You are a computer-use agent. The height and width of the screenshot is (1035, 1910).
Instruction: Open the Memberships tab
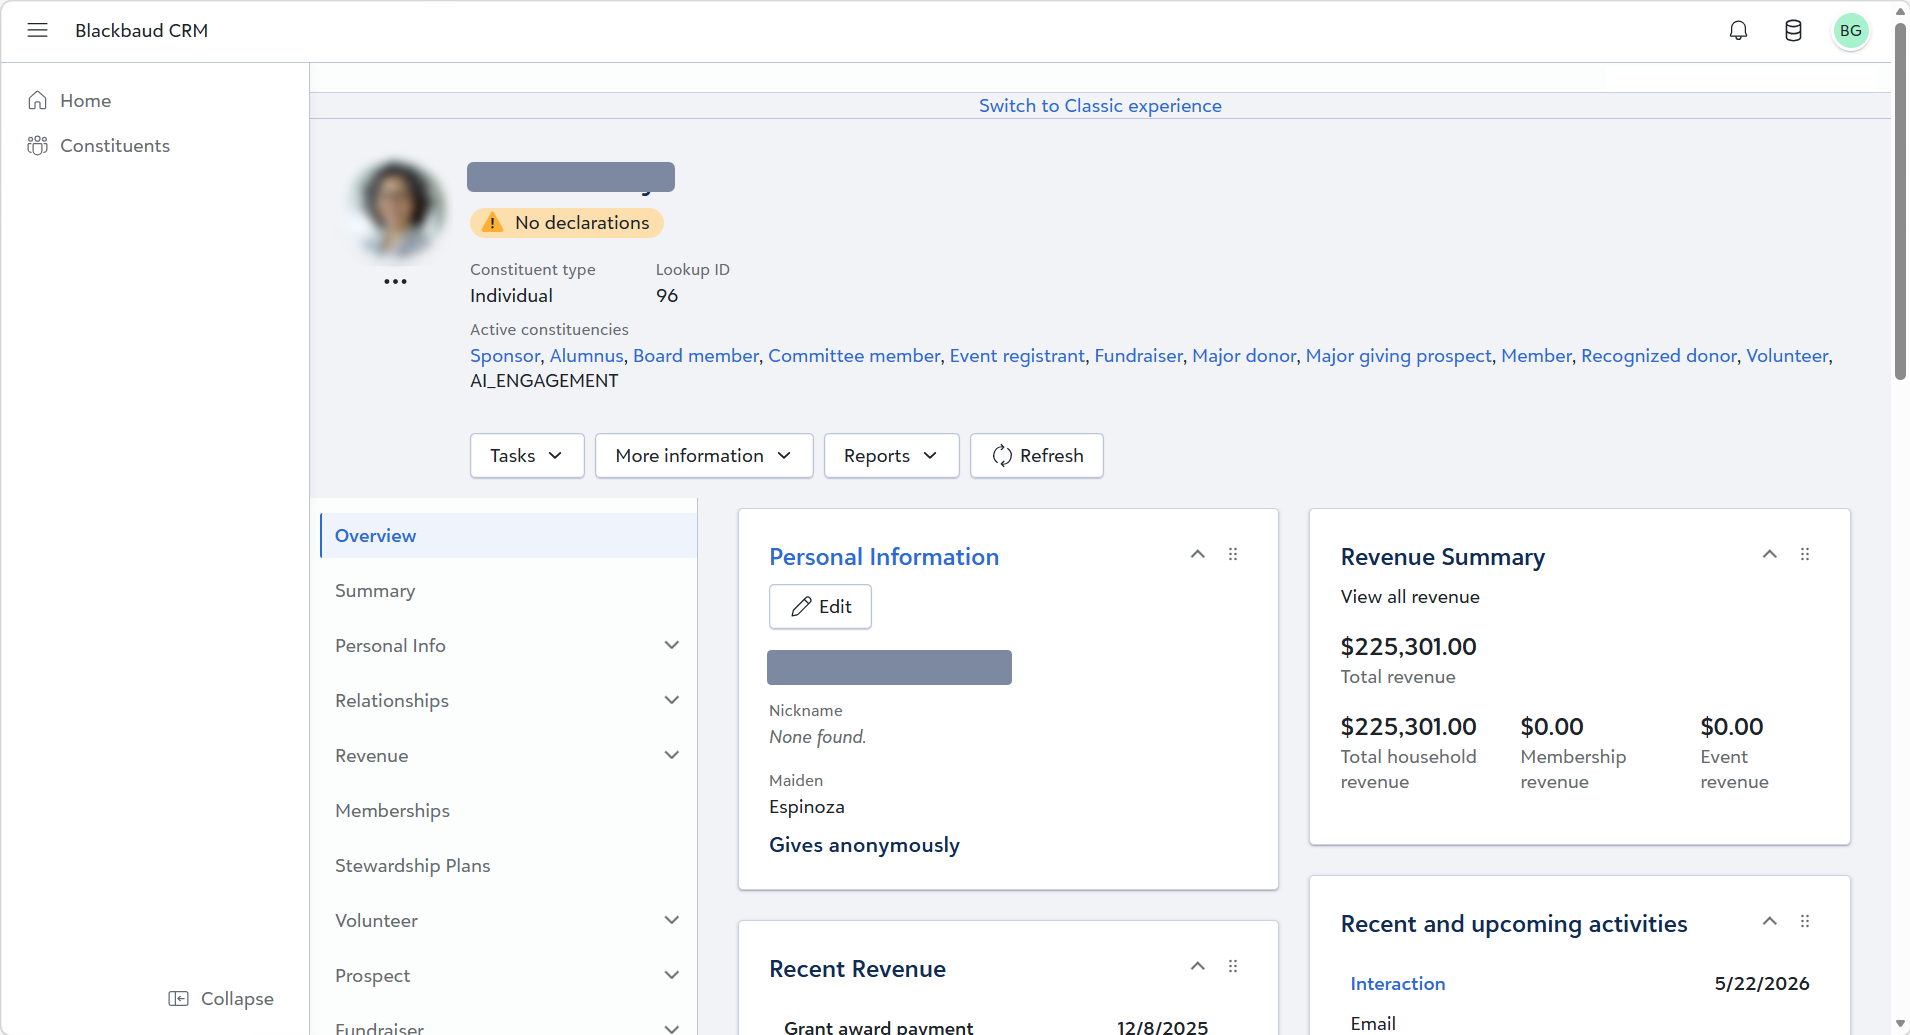coord(508,810)
